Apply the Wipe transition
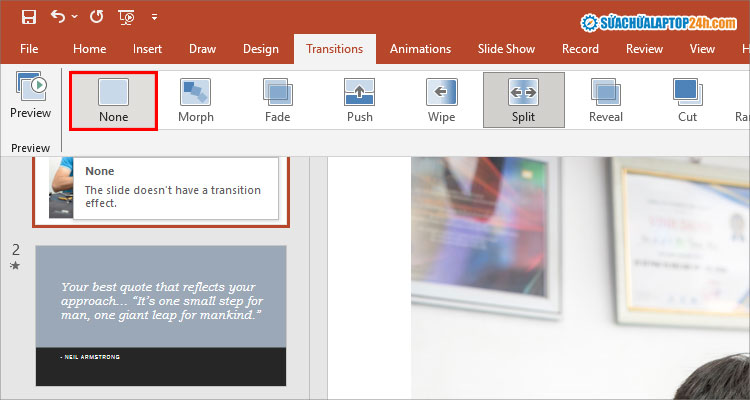 click(x=441, y=100)
